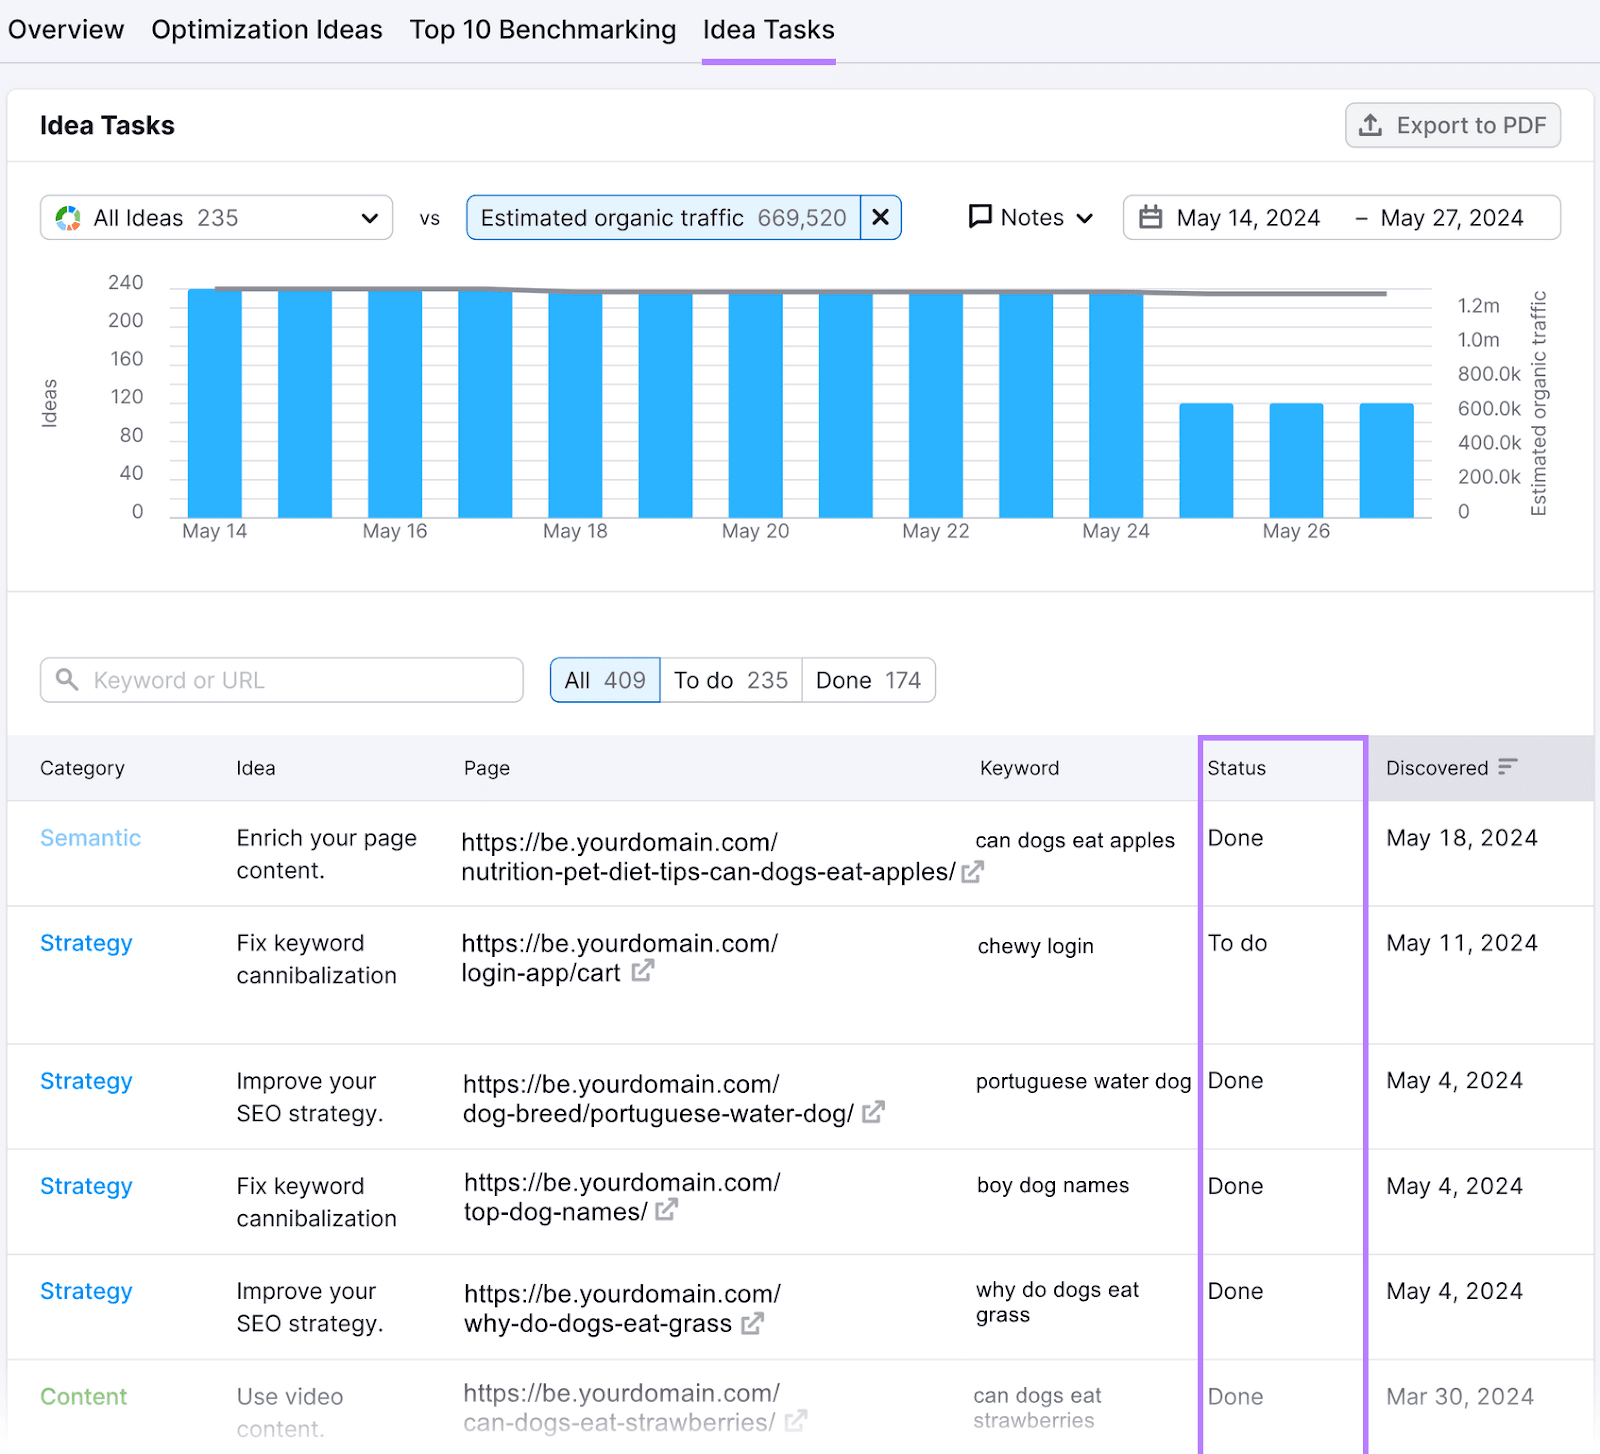This screenshot has height=1454, width=1600.
Task: Expand the Notes dropdown
Action: (x=1085, y=217)
